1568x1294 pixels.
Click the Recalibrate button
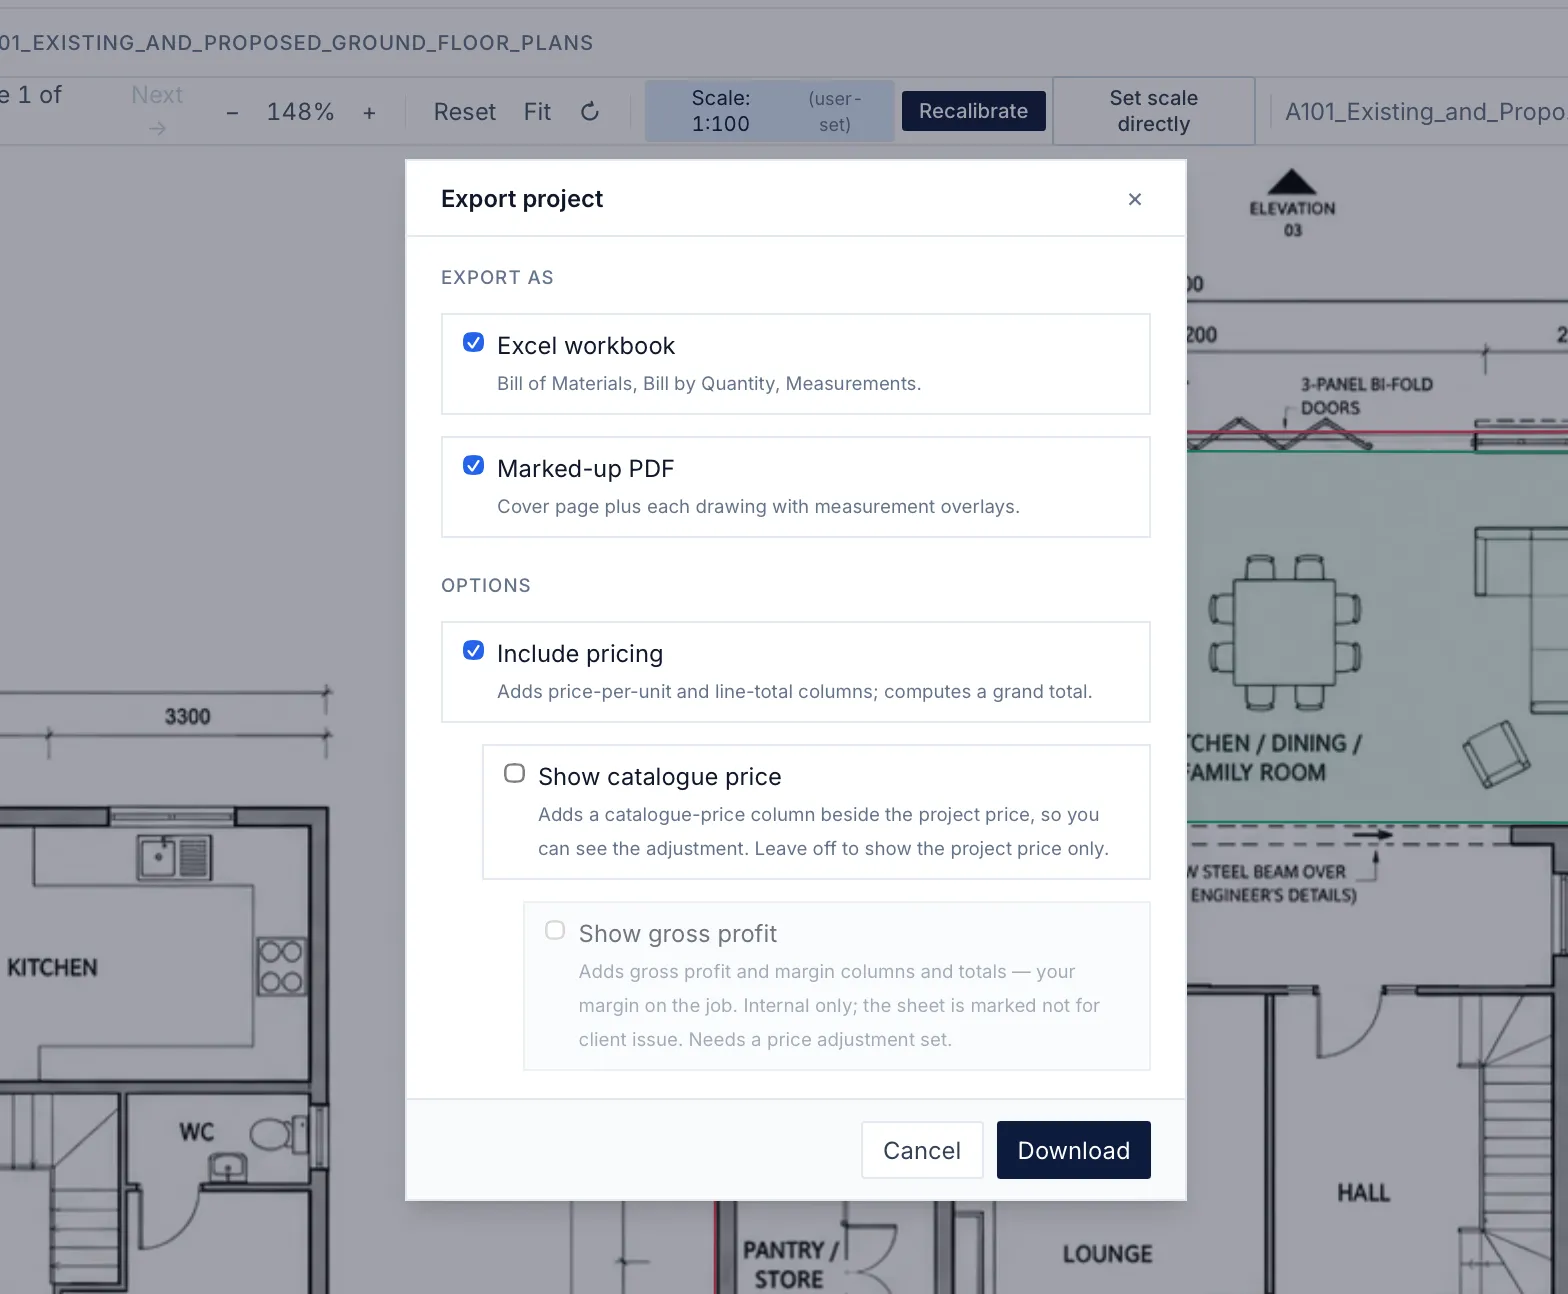[974, 111]
